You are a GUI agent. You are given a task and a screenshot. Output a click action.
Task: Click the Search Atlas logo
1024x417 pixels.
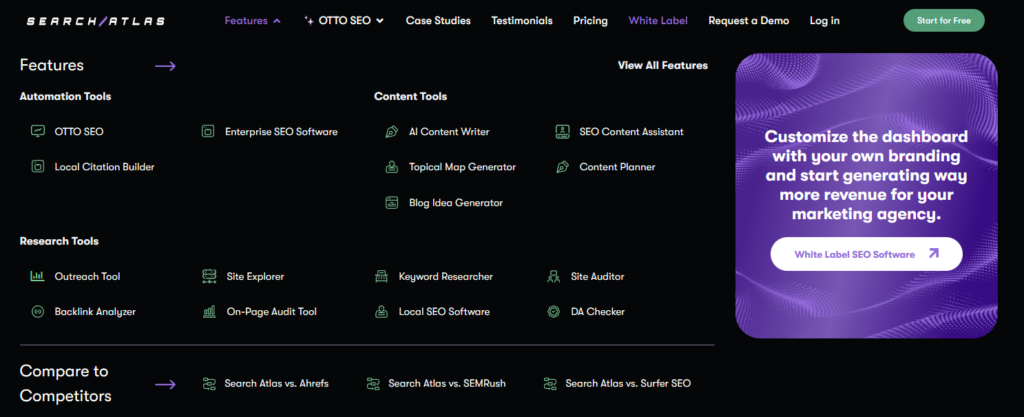(x=96, y=21)
